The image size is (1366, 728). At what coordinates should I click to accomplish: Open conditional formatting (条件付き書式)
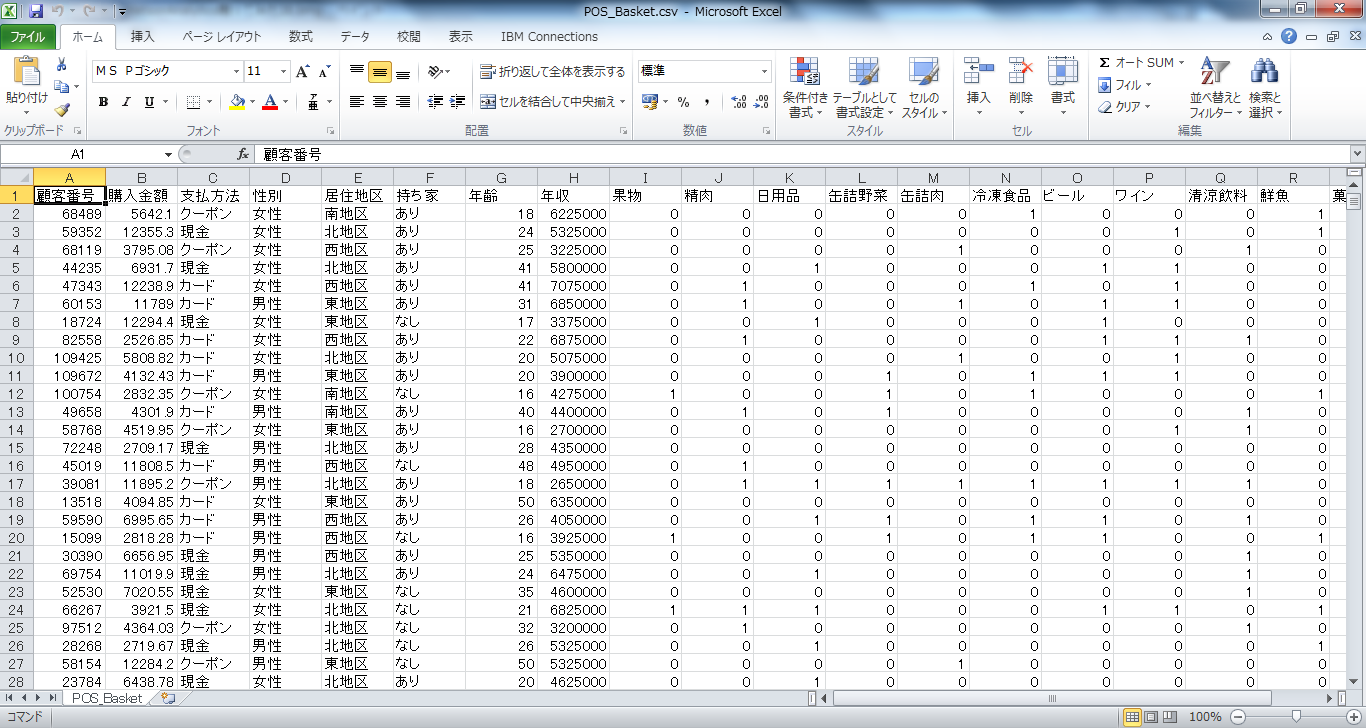(x=805, y=87)
